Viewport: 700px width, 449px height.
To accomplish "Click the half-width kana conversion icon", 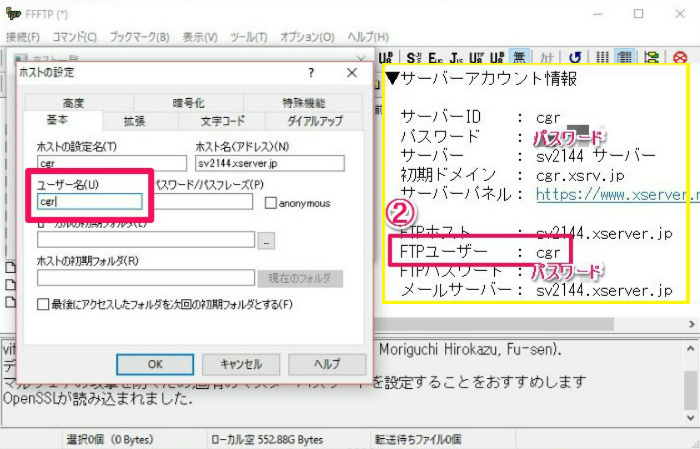I will click(x=546, y=58).
